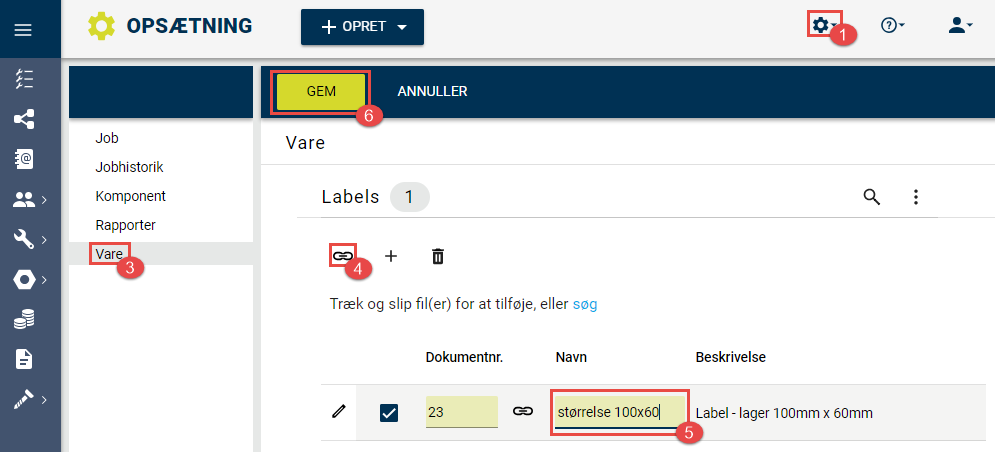This screenshot has height=452, width=995.
Task: Click the Navn field størrelse 100x60
Action: tap(619, 413)
